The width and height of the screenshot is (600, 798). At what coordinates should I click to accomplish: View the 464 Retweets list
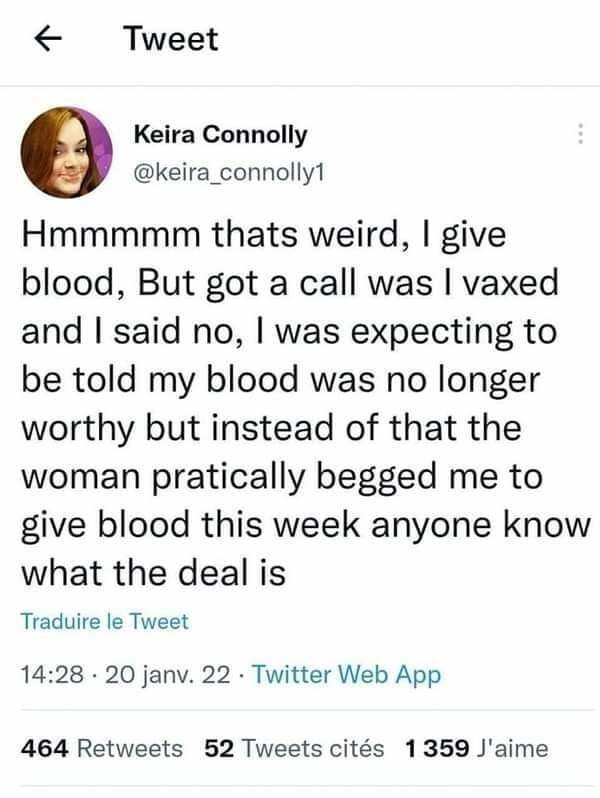click(x=101, y=747)
